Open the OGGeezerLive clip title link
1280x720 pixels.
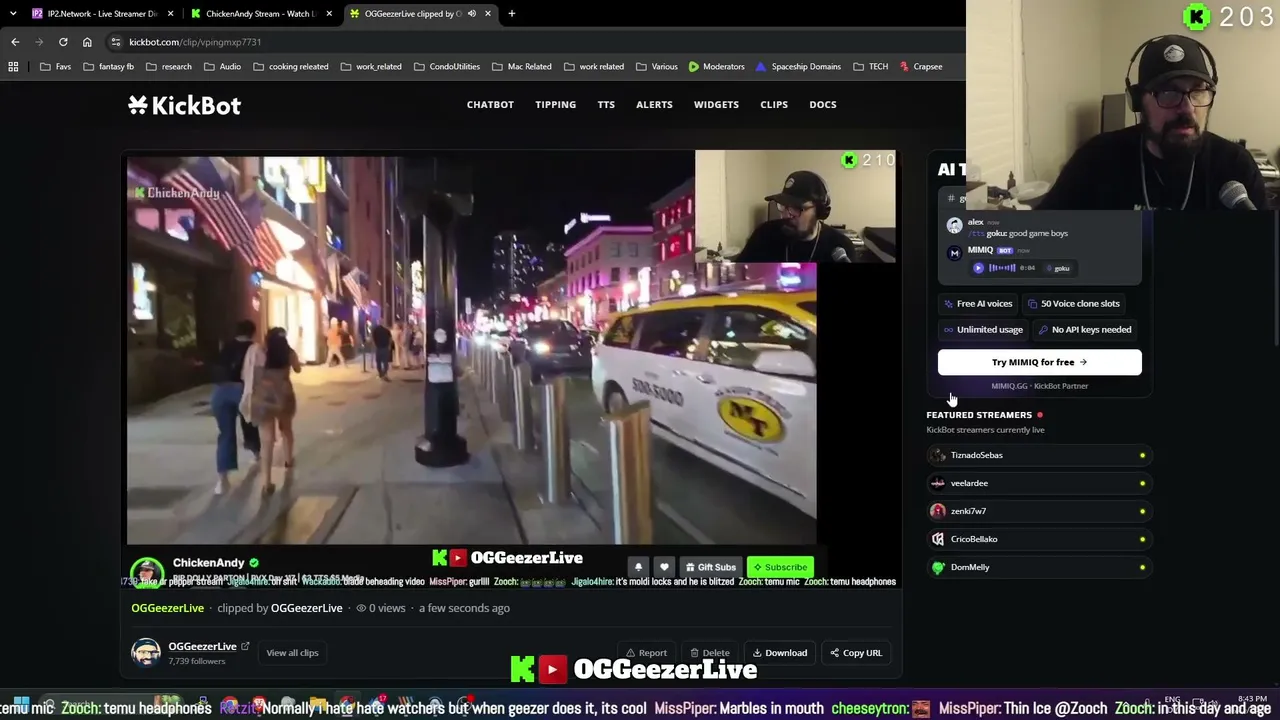pyautogui.click(x=167, y=608)
